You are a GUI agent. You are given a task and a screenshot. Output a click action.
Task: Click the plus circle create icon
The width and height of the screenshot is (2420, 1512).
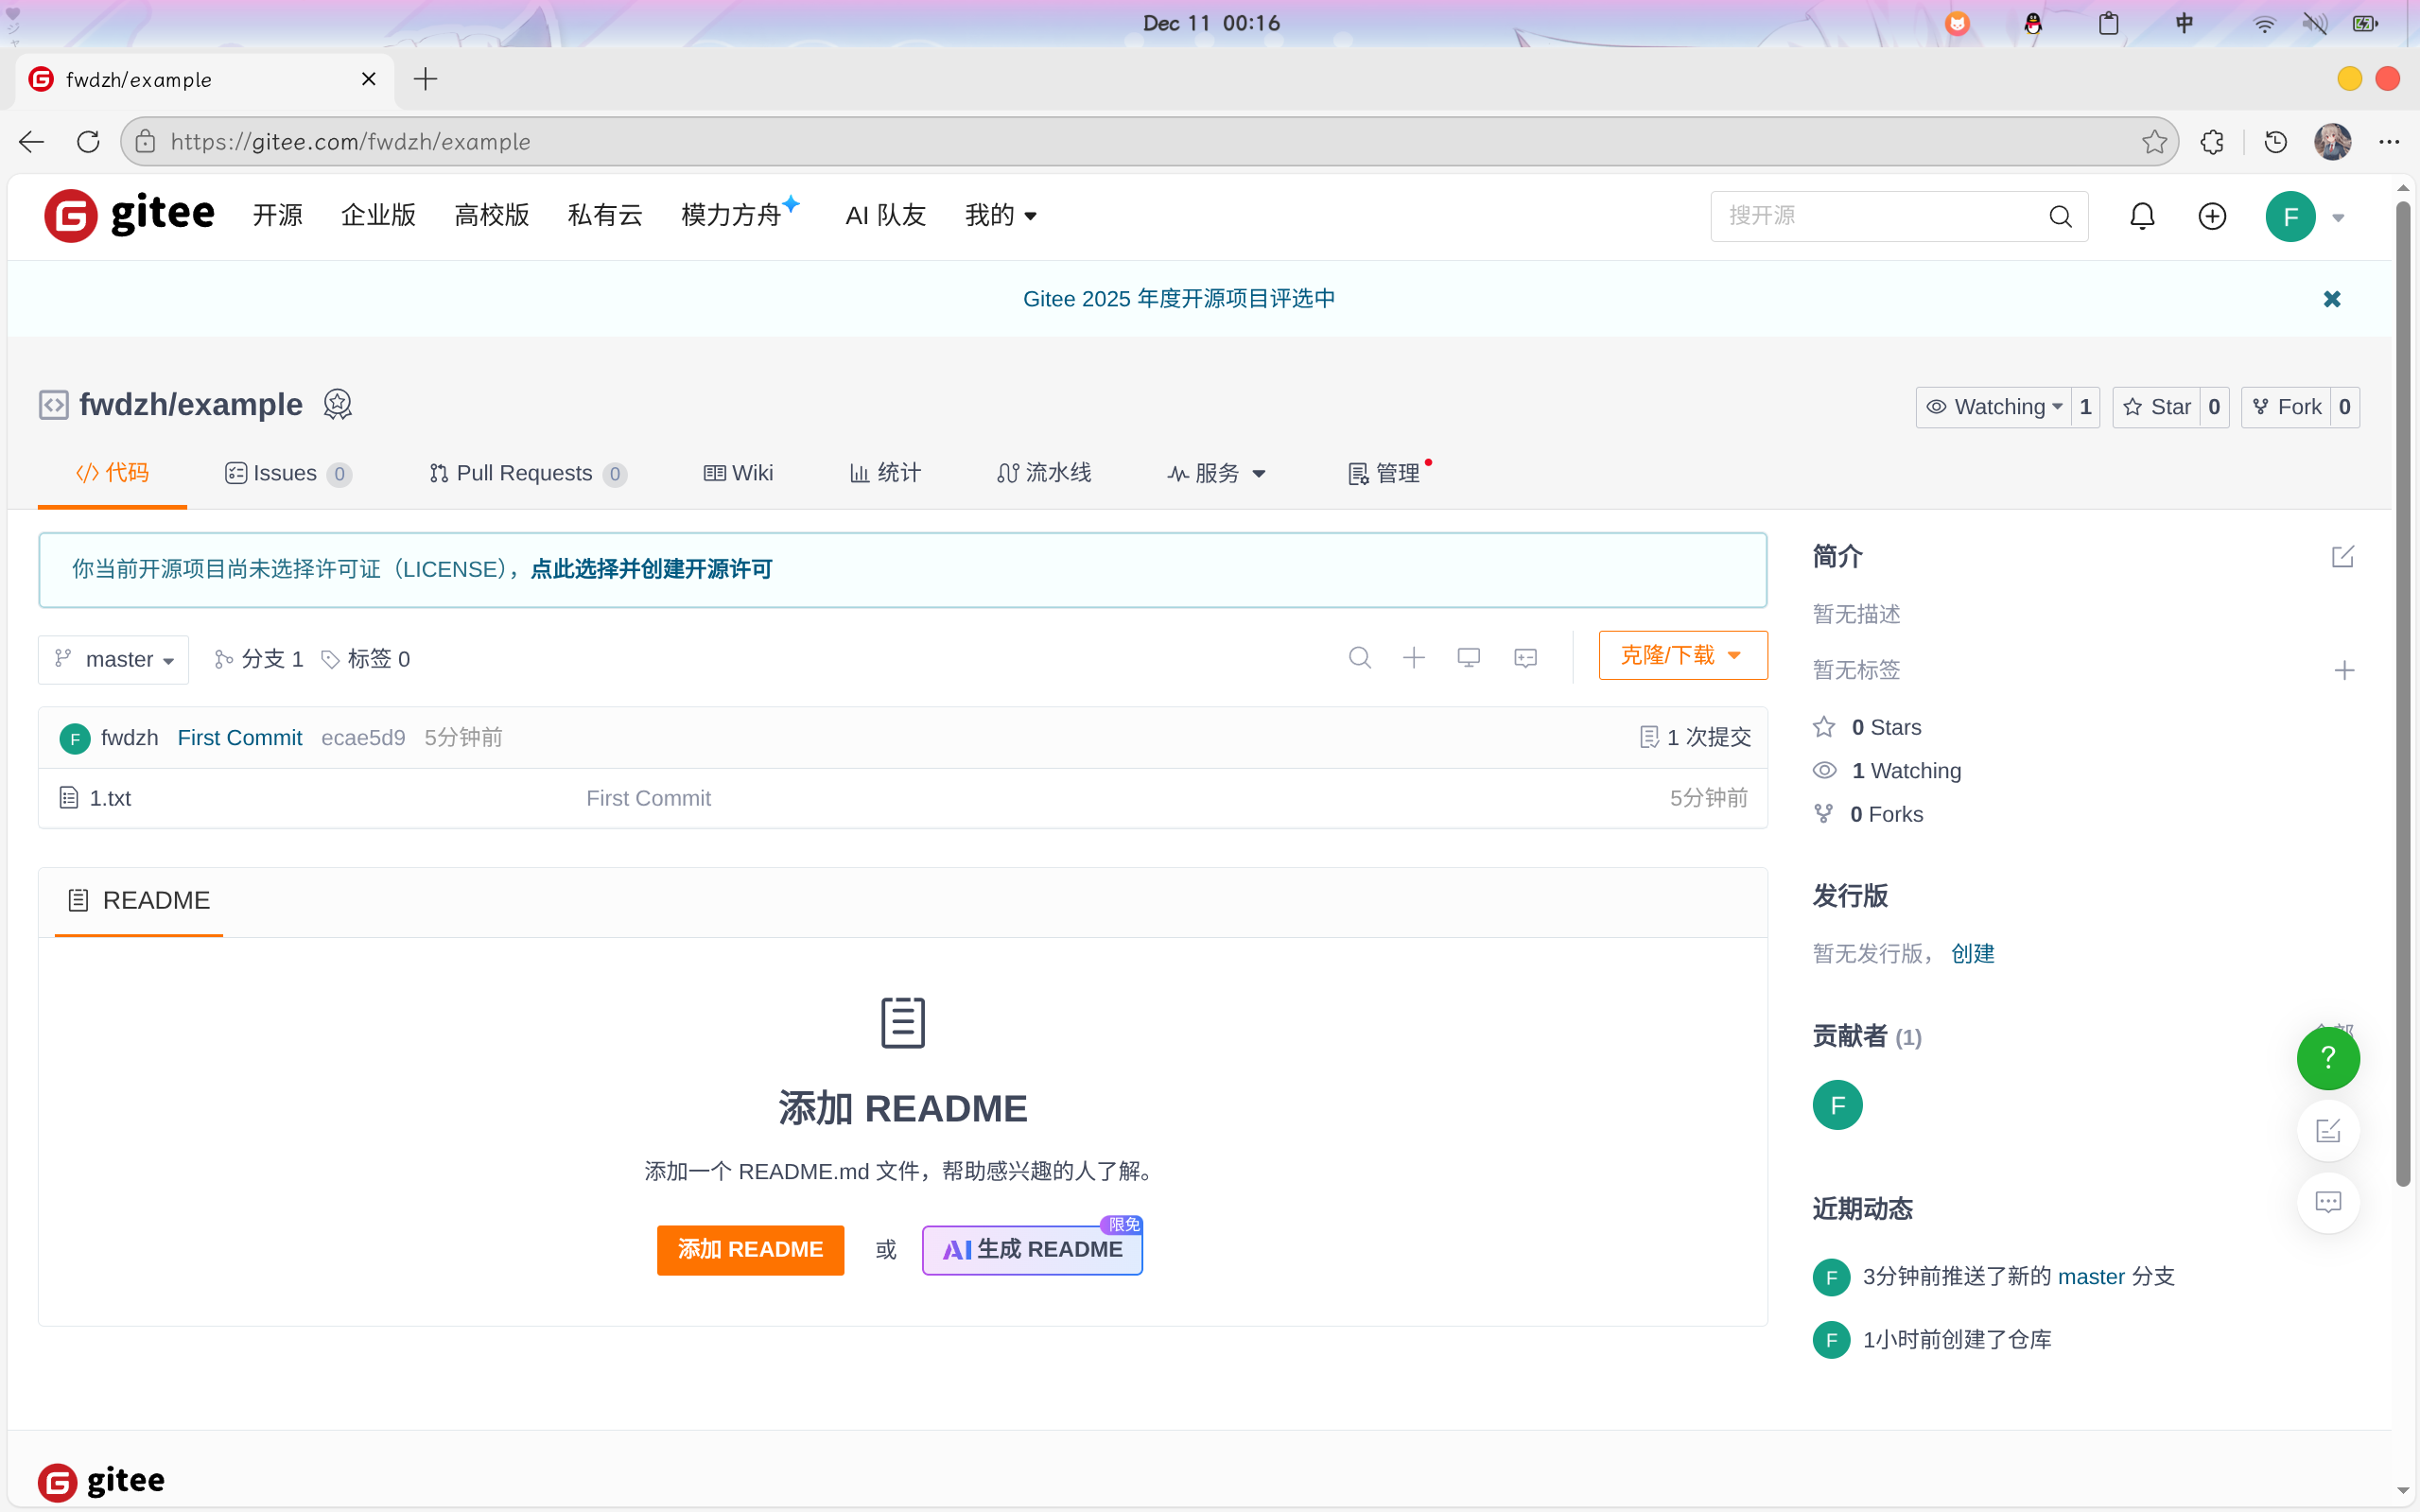coord(2212,216)
